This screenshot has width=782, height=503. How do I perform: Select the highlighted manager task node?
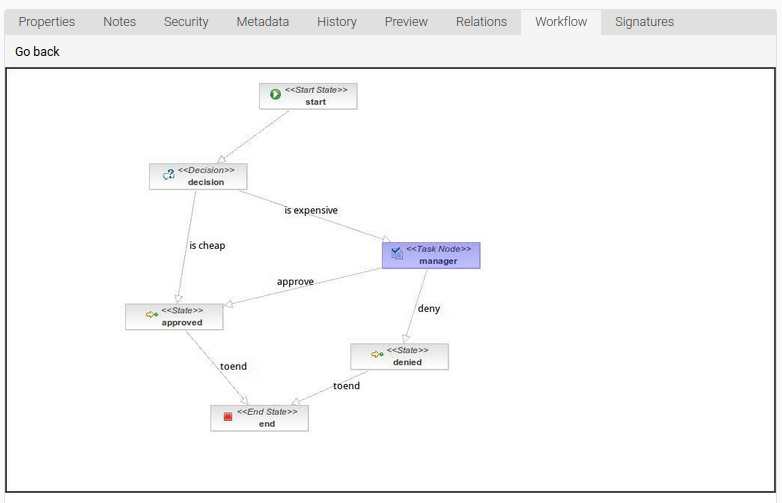[x=431, y=255]
